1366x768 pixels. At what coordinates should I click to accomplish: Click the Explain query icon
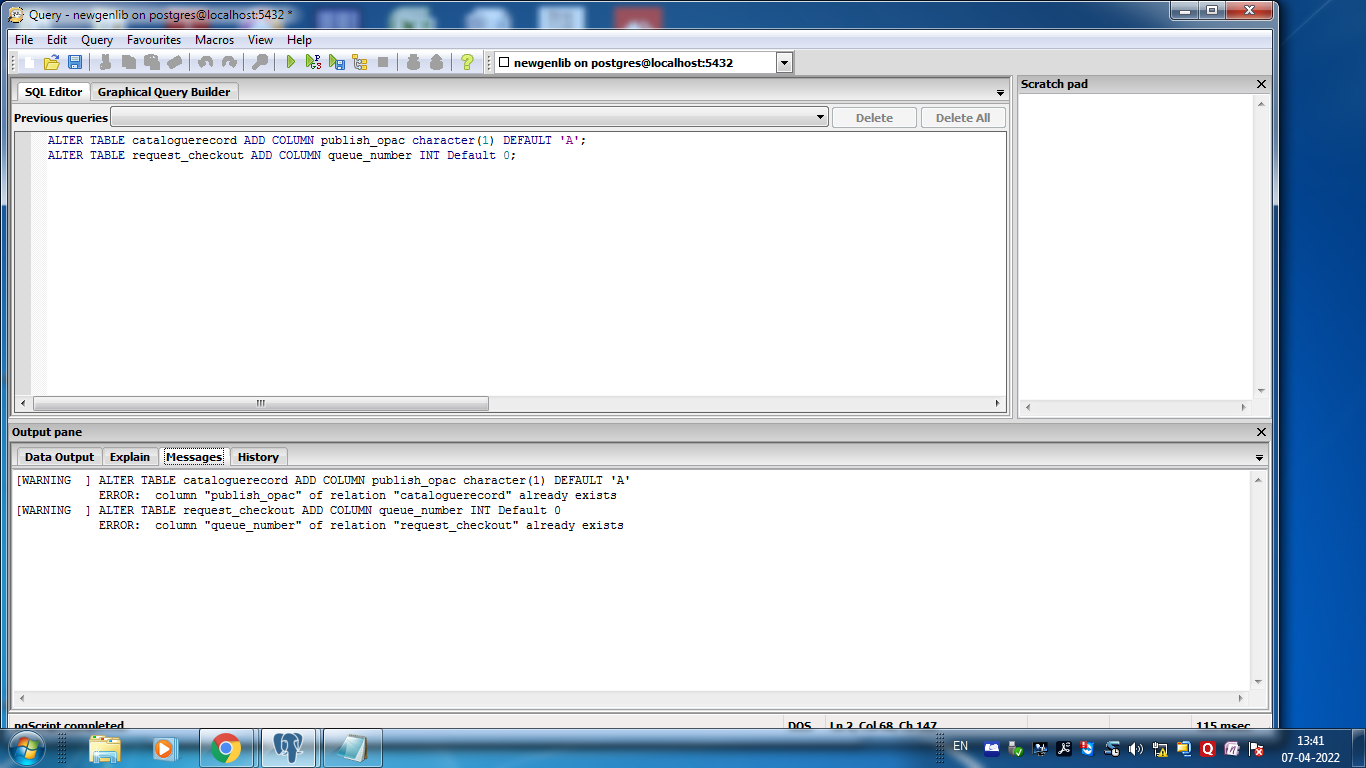[360, 63]
